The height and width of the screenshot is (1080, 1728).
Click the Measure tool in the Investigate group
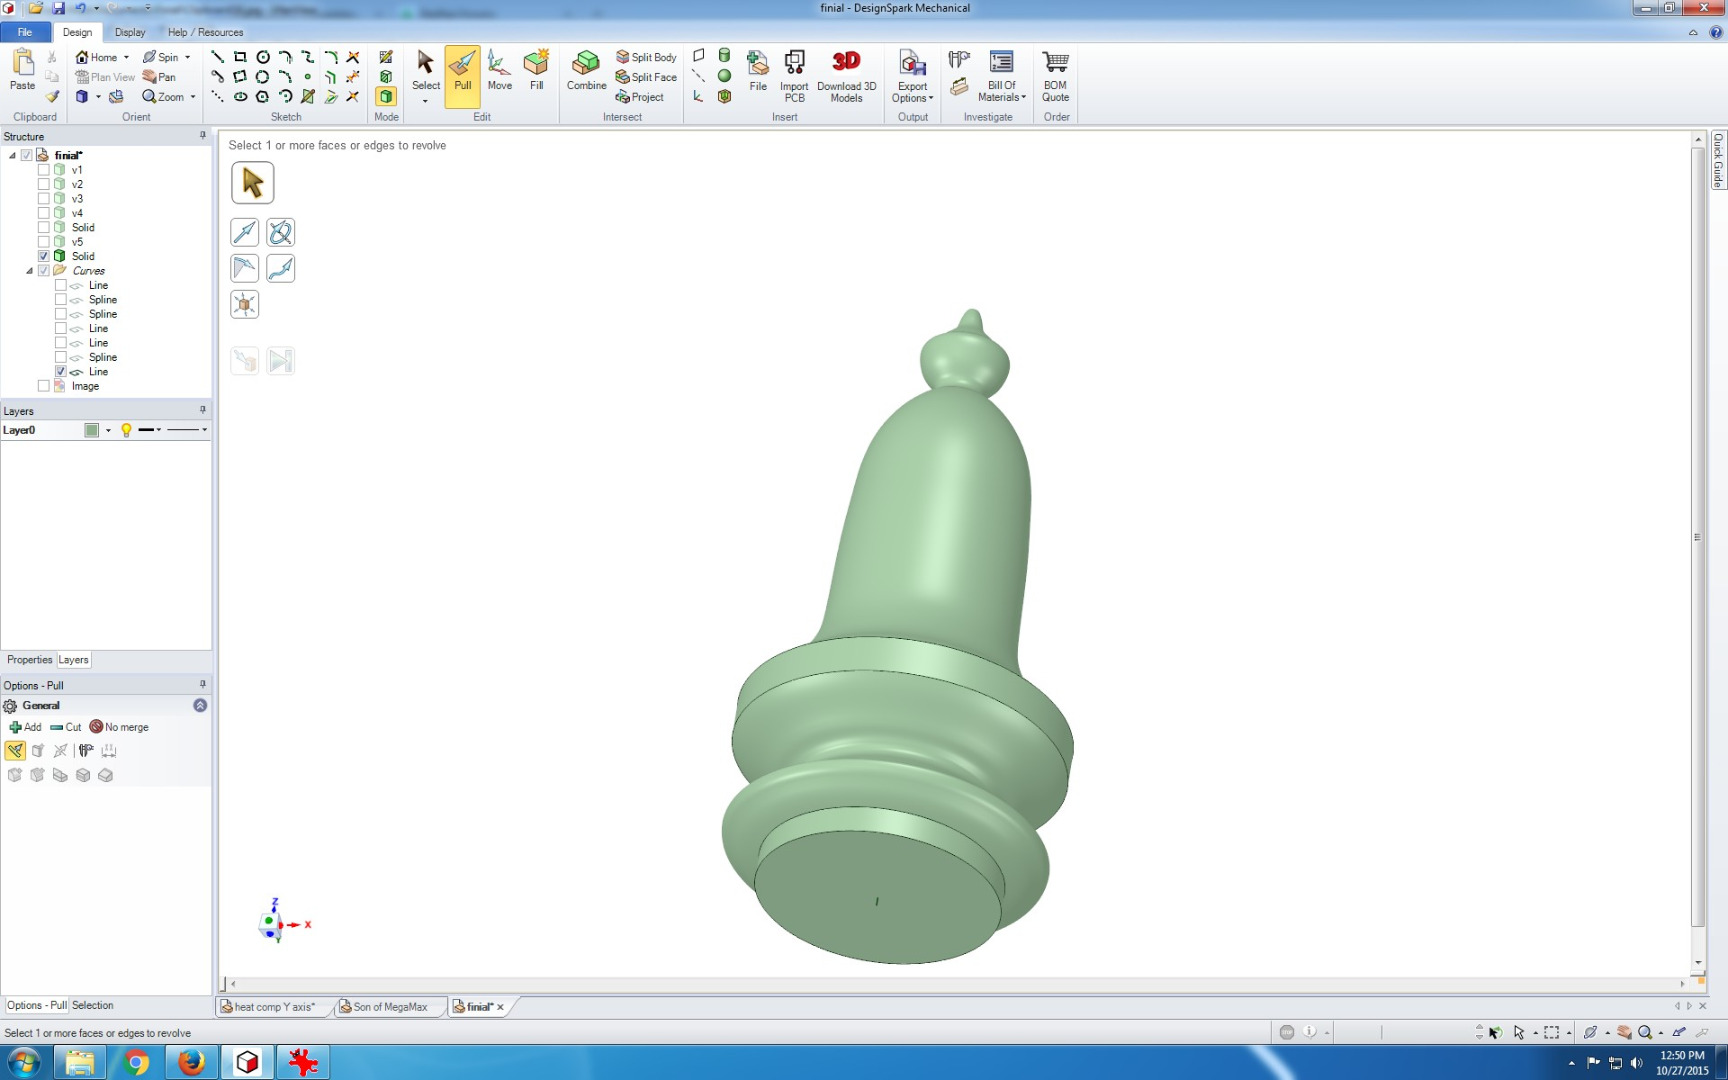(x=959, y=60)
